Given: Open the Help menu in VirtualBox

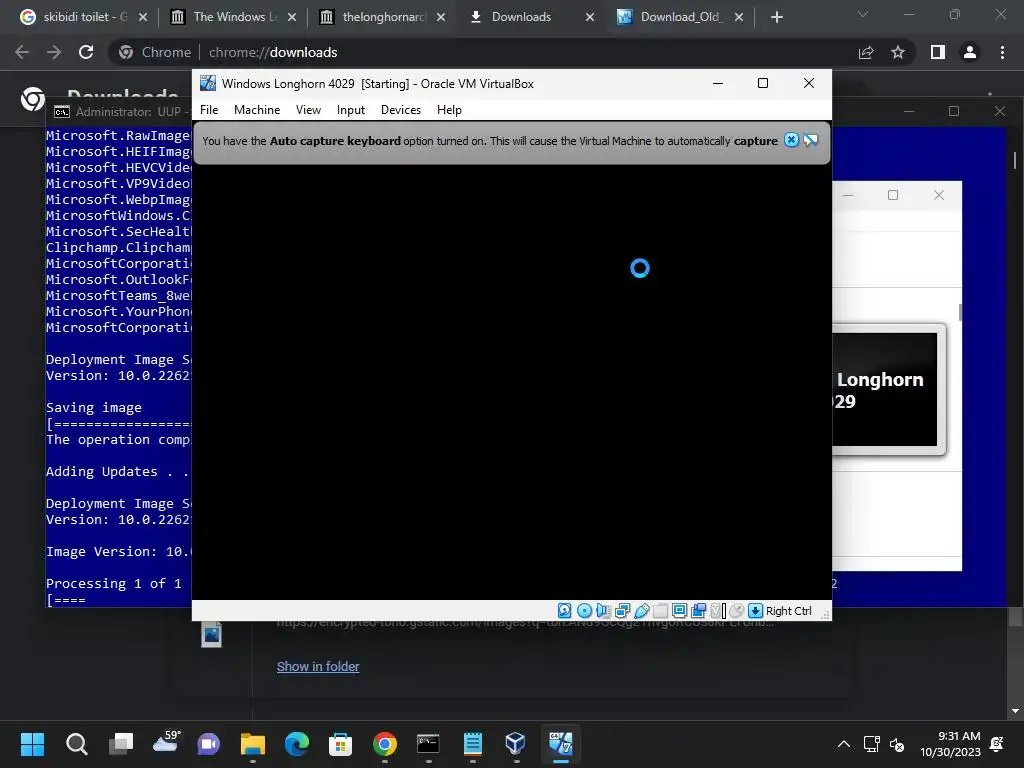Looking at the screenshot, I should (449, 110).
